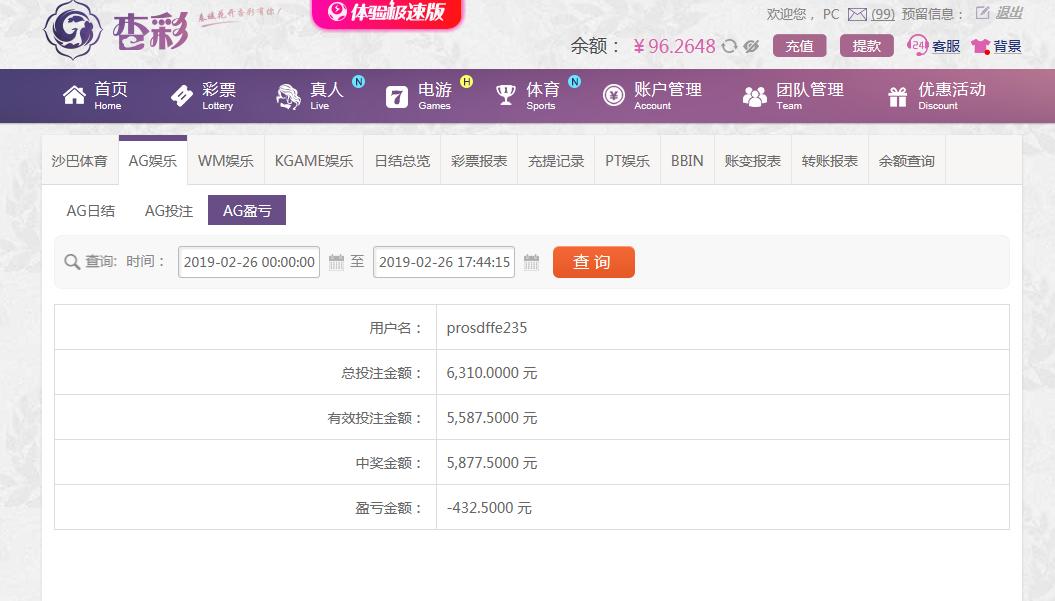Screen dimensions: 1055x601
Task: Click the Team people icon
Action: (755, 97)
